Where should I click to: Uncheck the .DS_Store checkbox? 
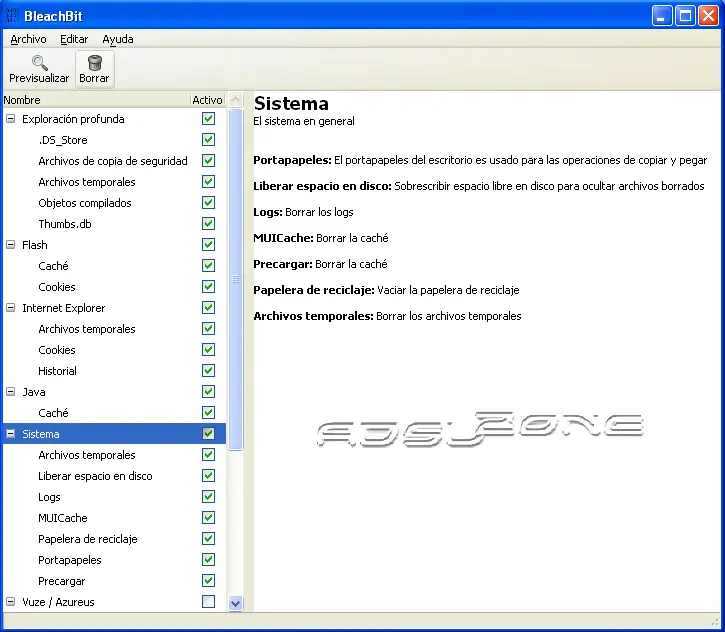[x=209, y=140]
